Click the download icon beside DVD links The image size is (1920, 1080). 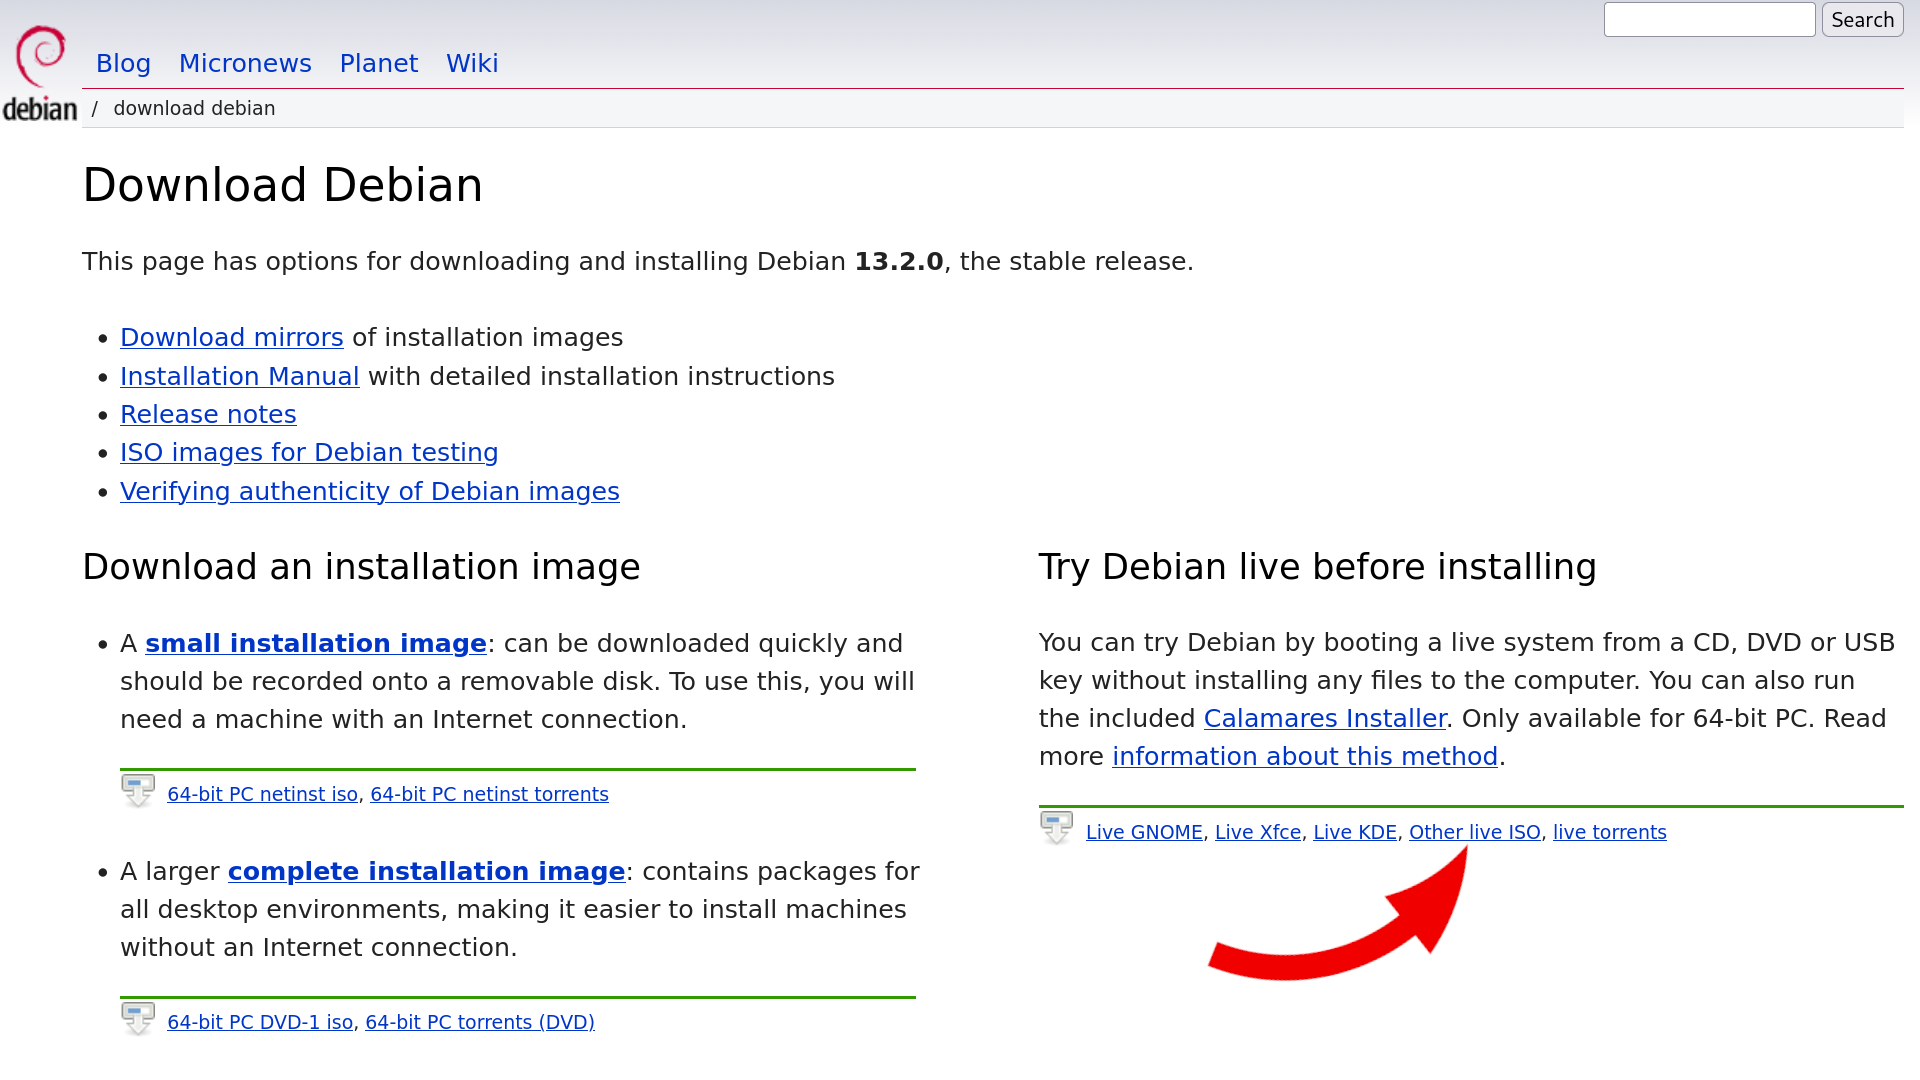point(138,1018)
